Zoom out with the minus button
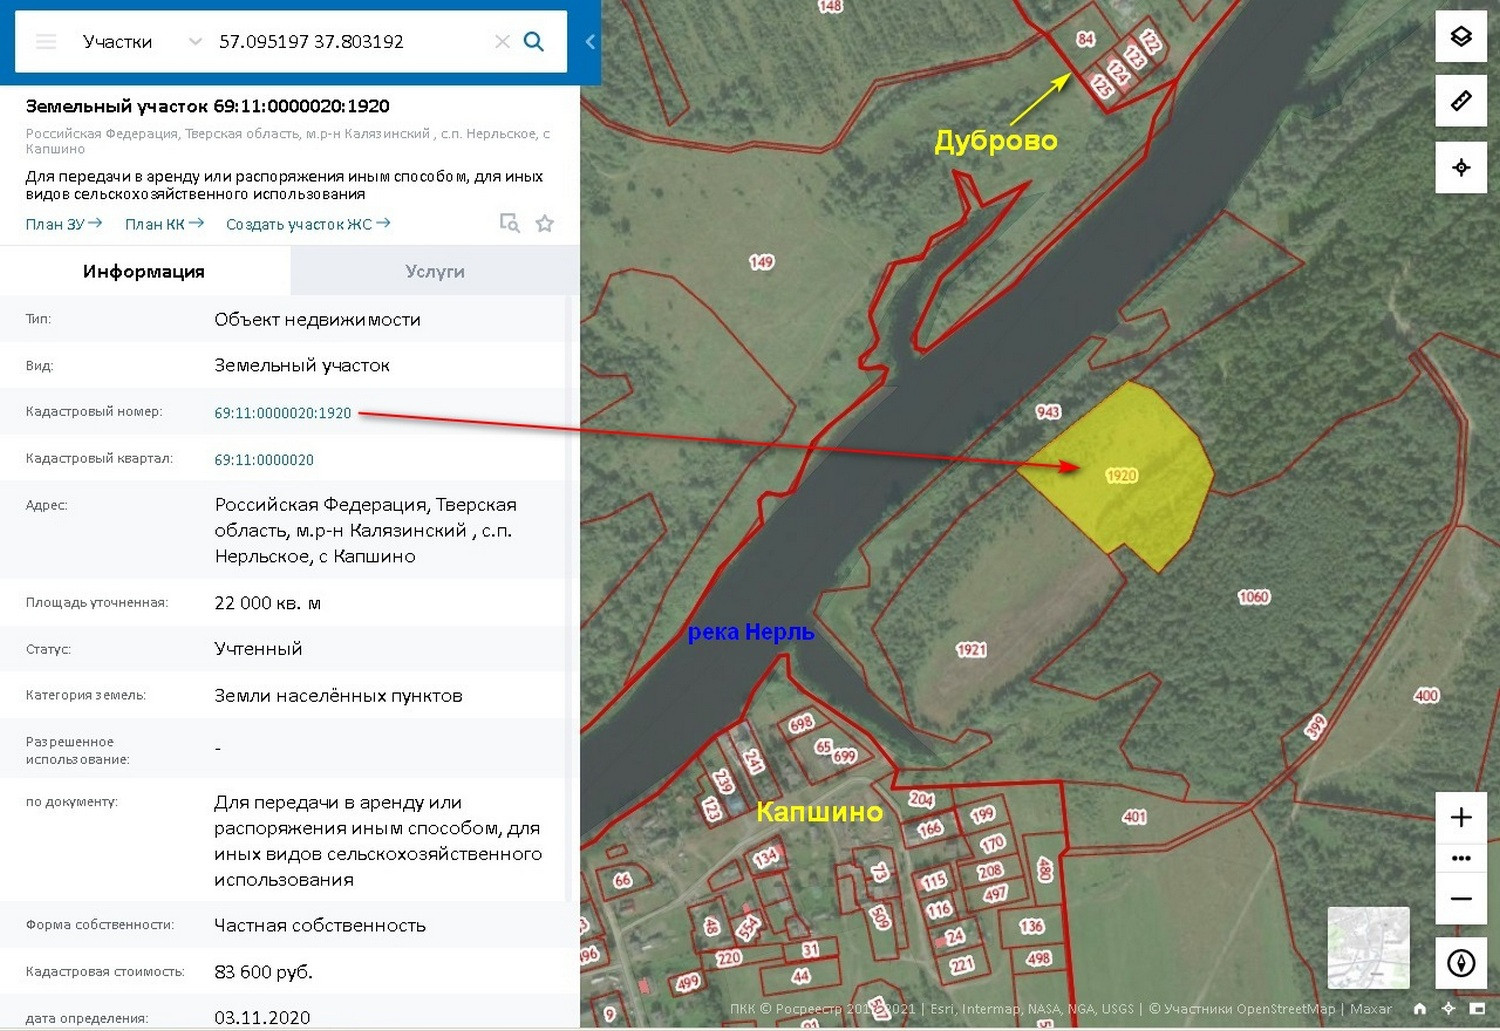 [x=1461, y=899]
